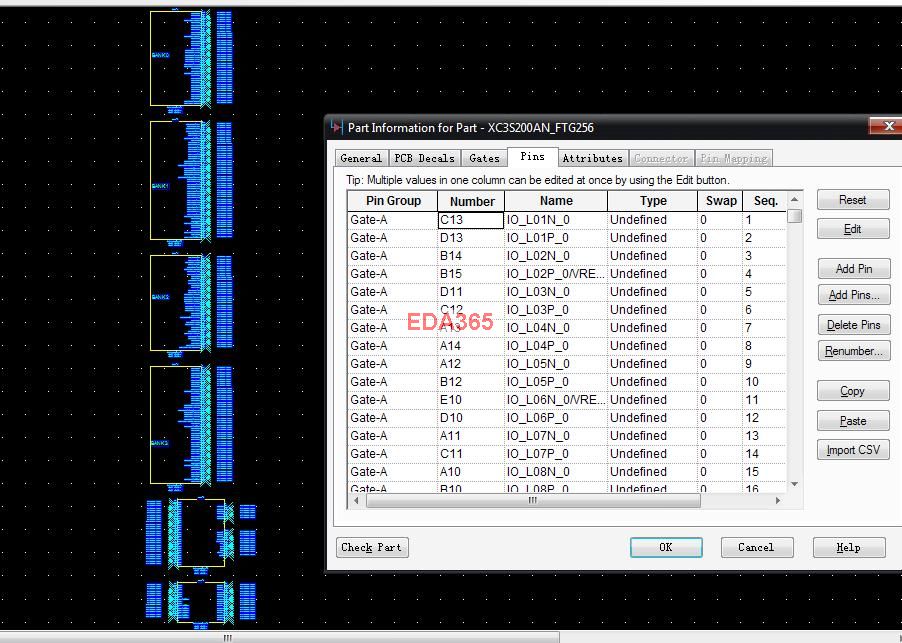Click the Number column header
Screen dimensions: 902x643
(x=472, y=201)
